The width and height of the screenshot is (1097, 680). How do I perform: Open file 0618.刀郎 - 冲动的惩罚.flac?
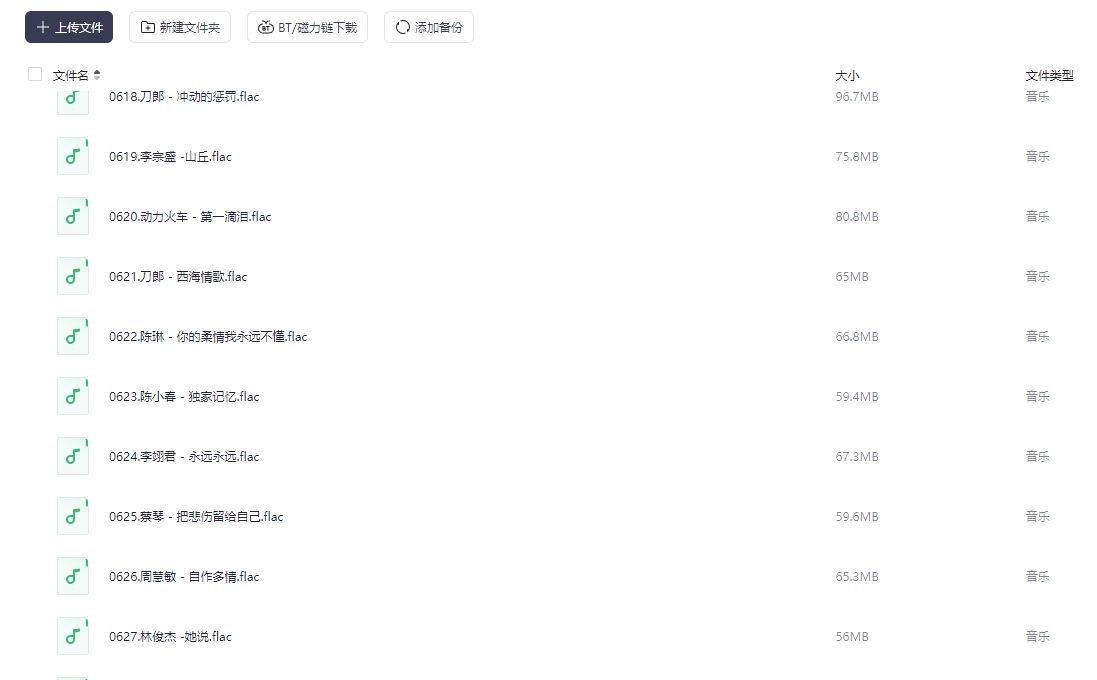tap(184, 97)
